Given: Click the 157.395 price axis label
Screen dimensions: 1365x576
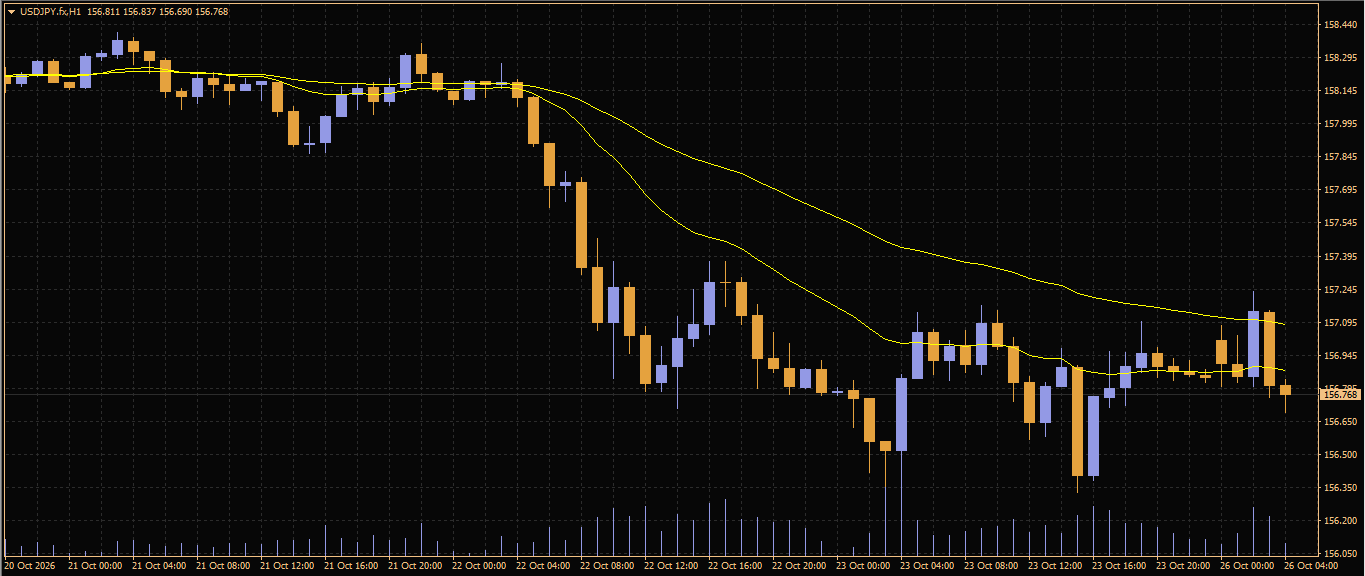Looking at the screenshot, I should point(1340,257).
